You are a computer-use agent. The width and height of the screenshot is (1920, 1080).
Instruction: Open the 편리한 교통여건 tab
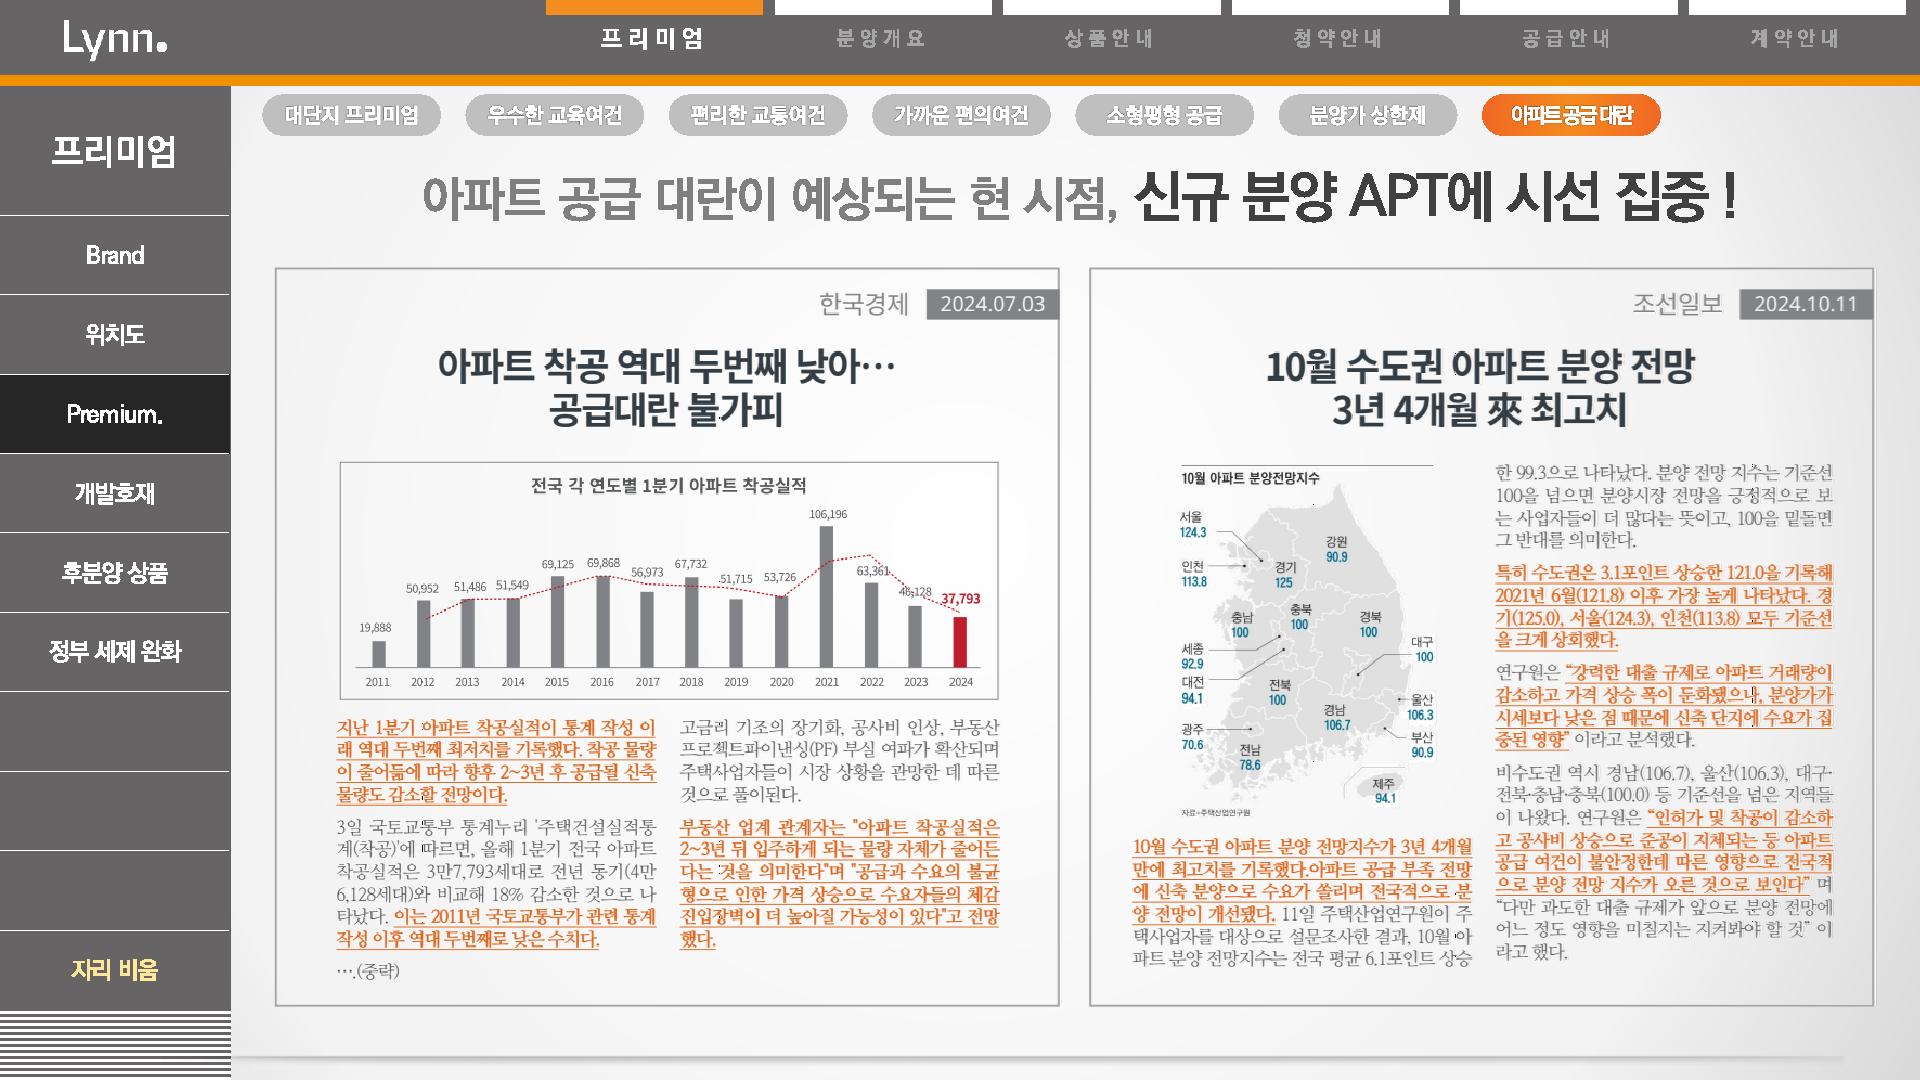(x=758, y=115)
